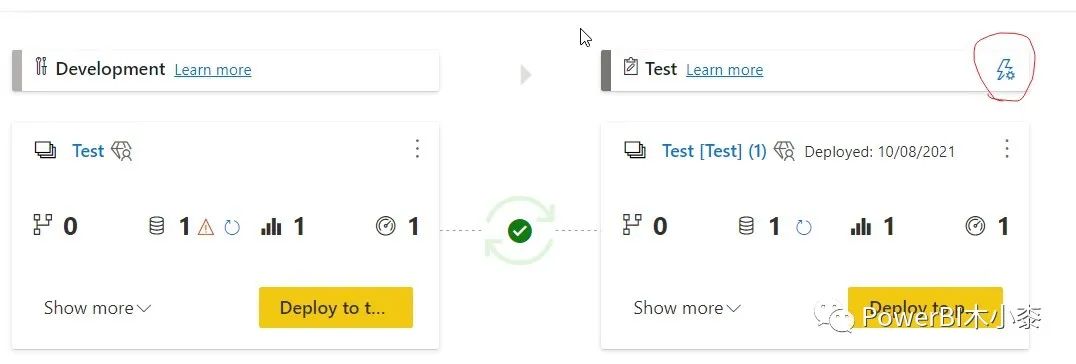Click datasets cylinder icon in Test card
The image size is (1076, 364).
747,226
